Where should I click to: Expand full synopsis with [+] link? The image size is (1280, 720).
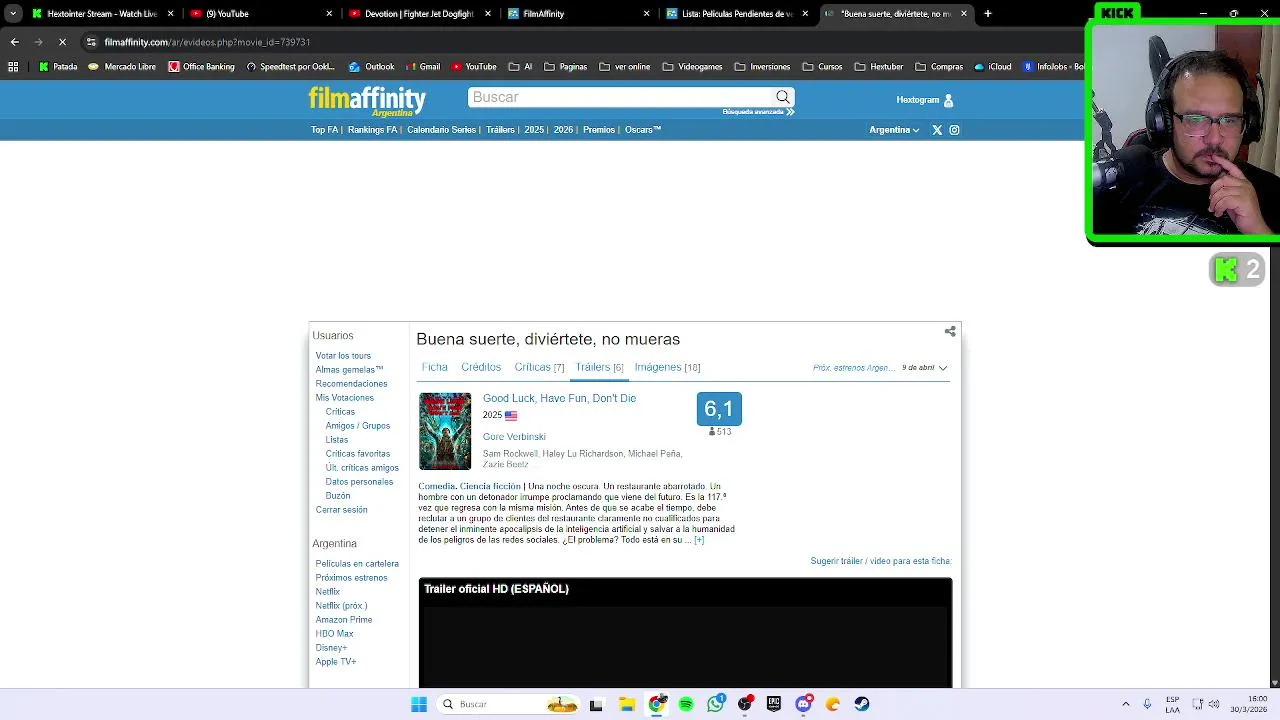(x=699, y=540)
